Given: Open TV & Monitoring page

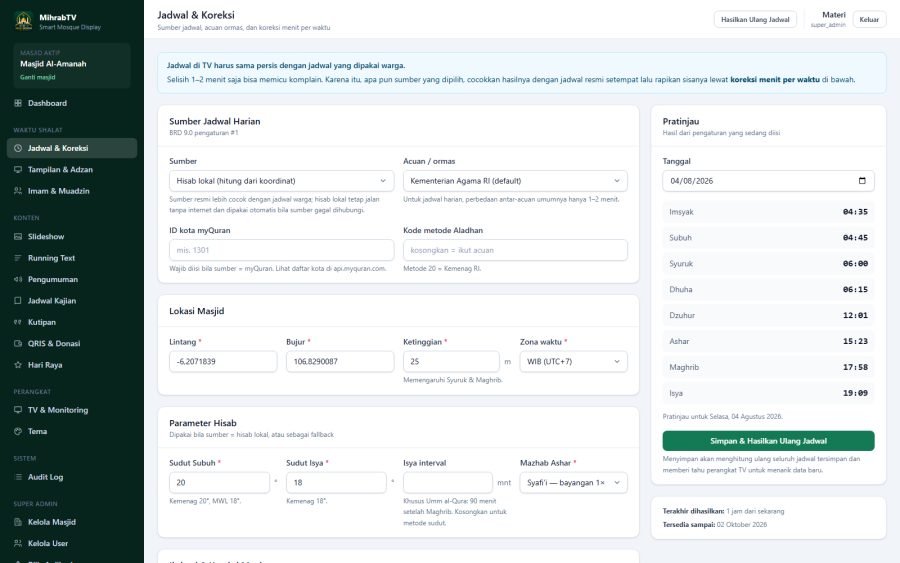Looking at the screenshot, I should coord(72,410).
